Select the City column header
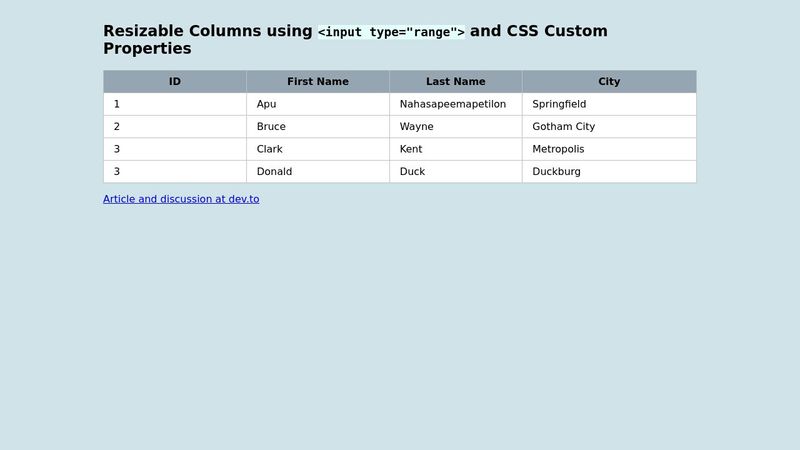 point(609,82)
